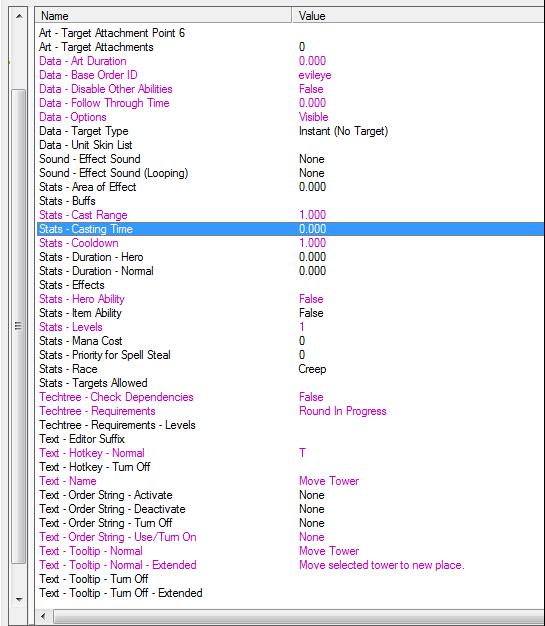Click the vertical scrollbar thumb grip
545x626 pixels.
click(18, 326)
